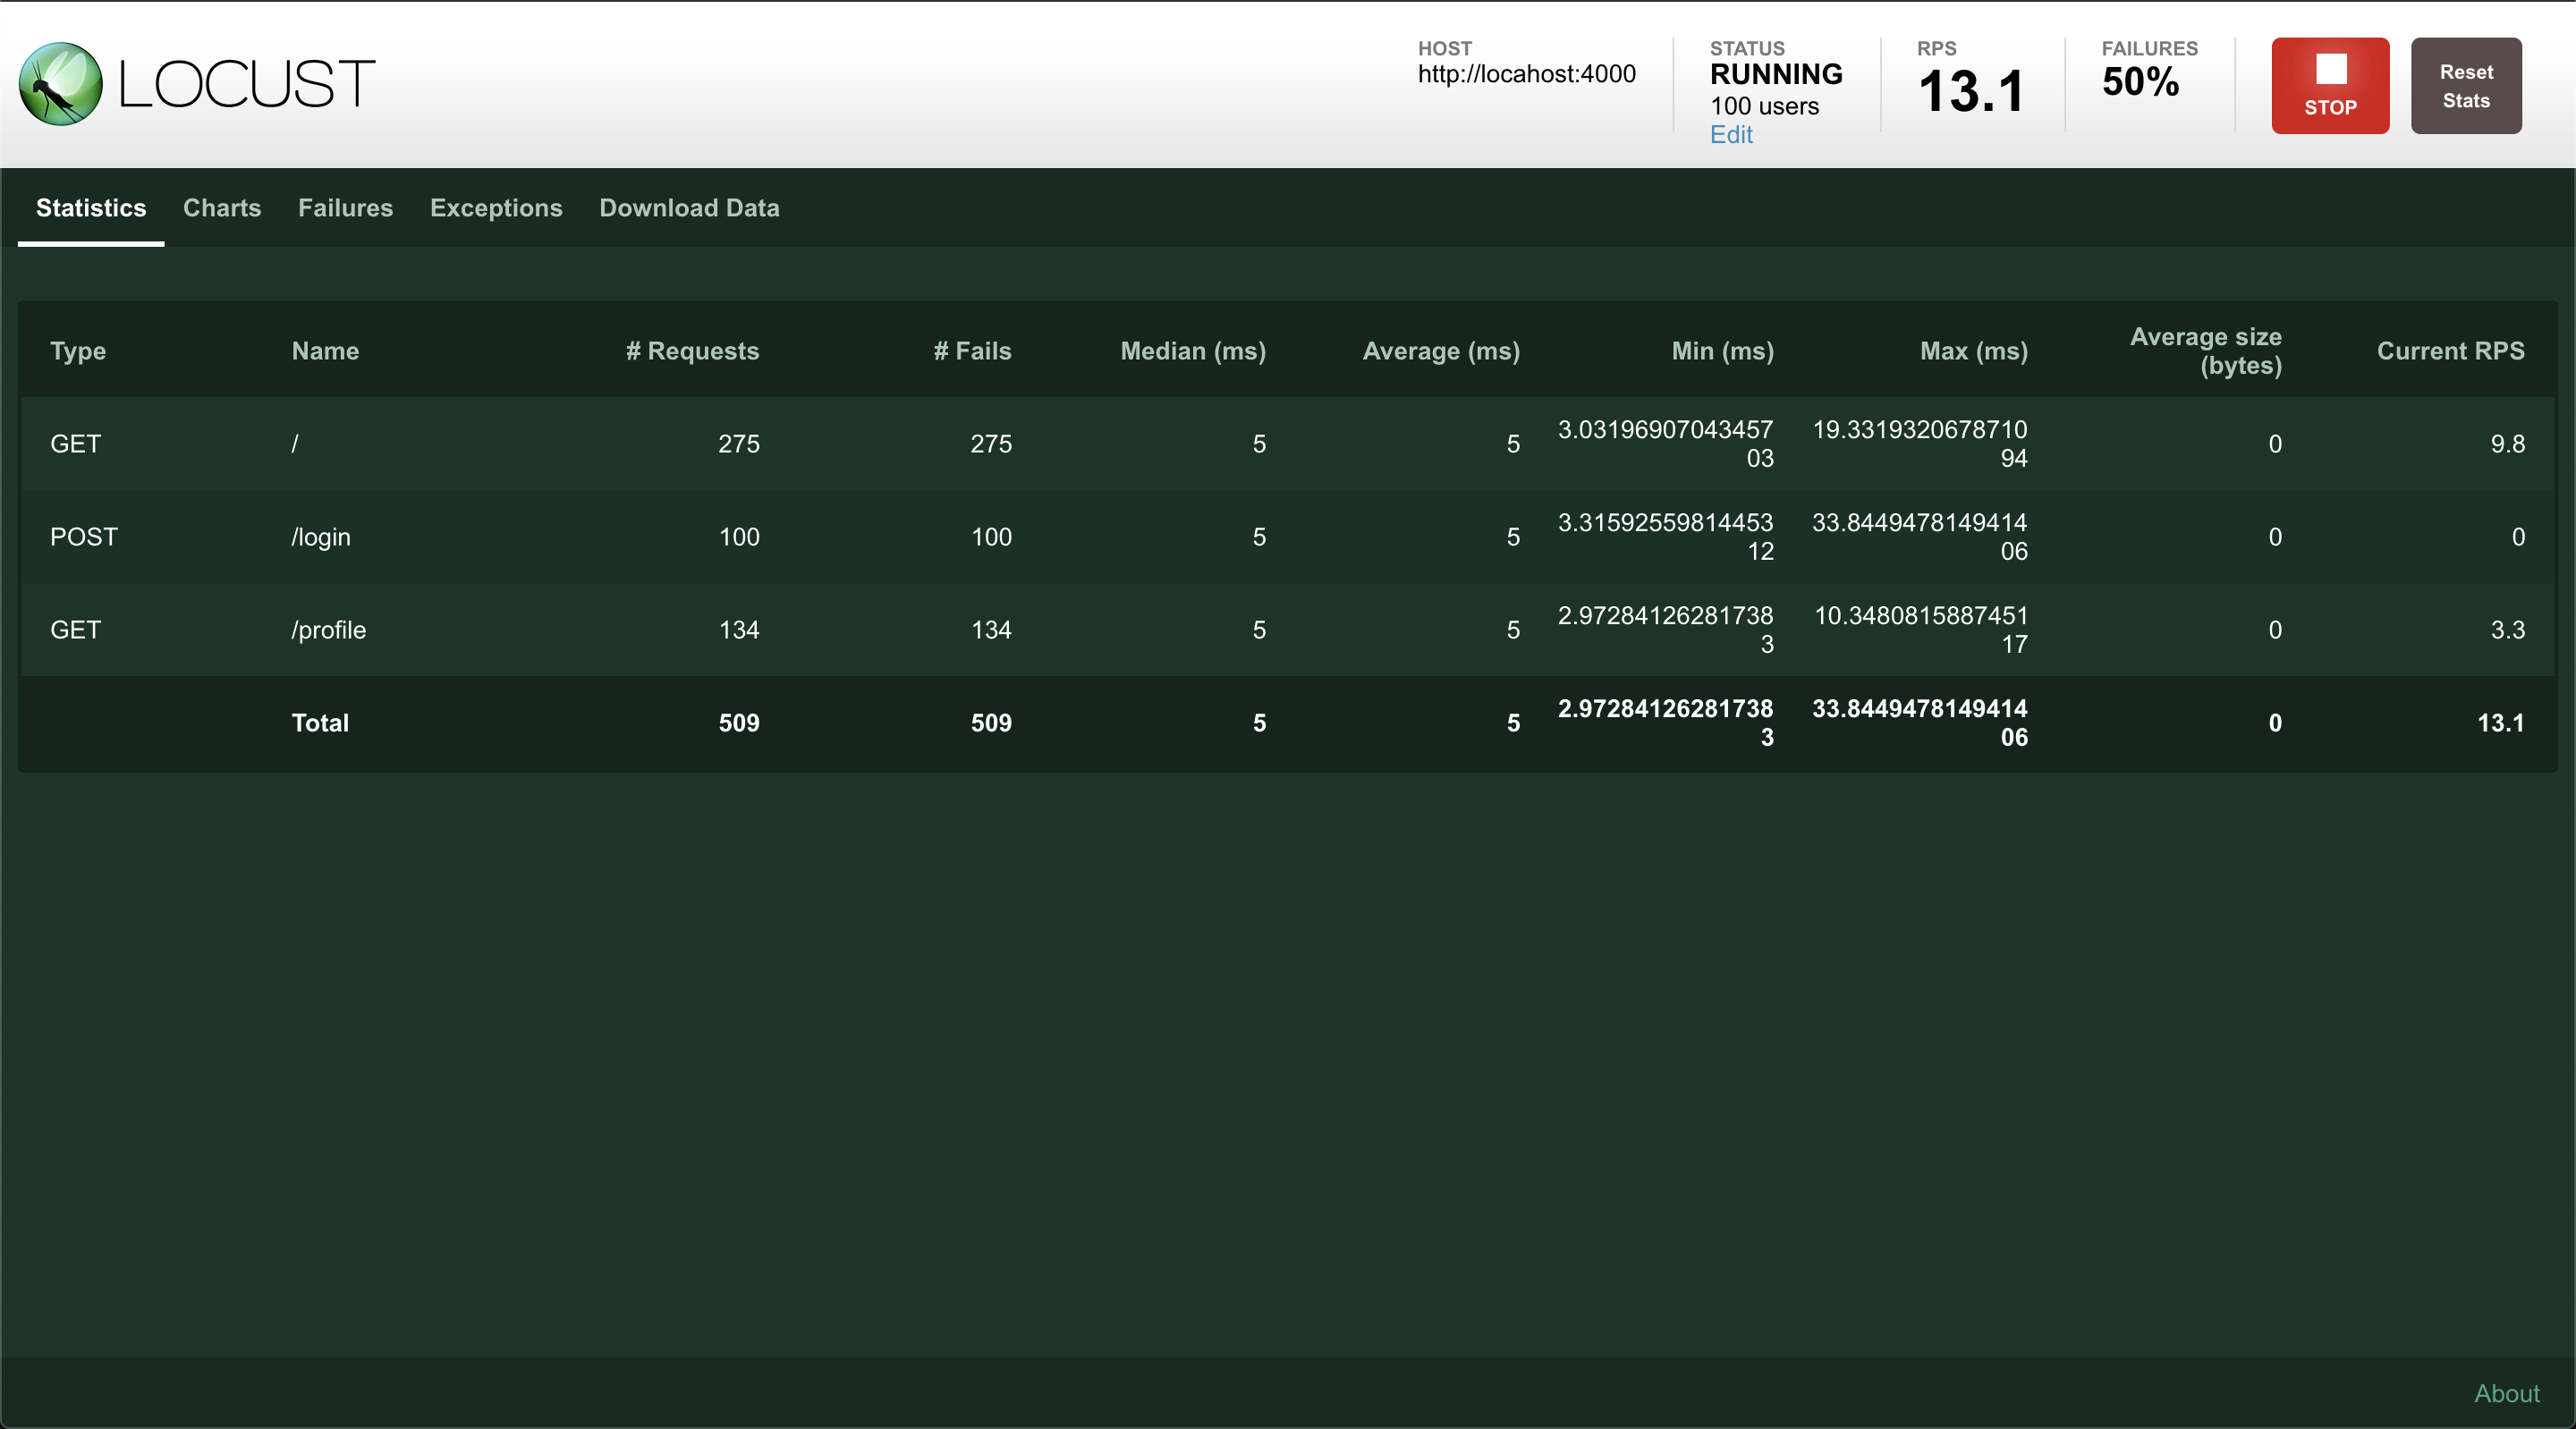Screen dimensions: 2576x1429
Task: Open the Failures tab
Action: point(345,208)
